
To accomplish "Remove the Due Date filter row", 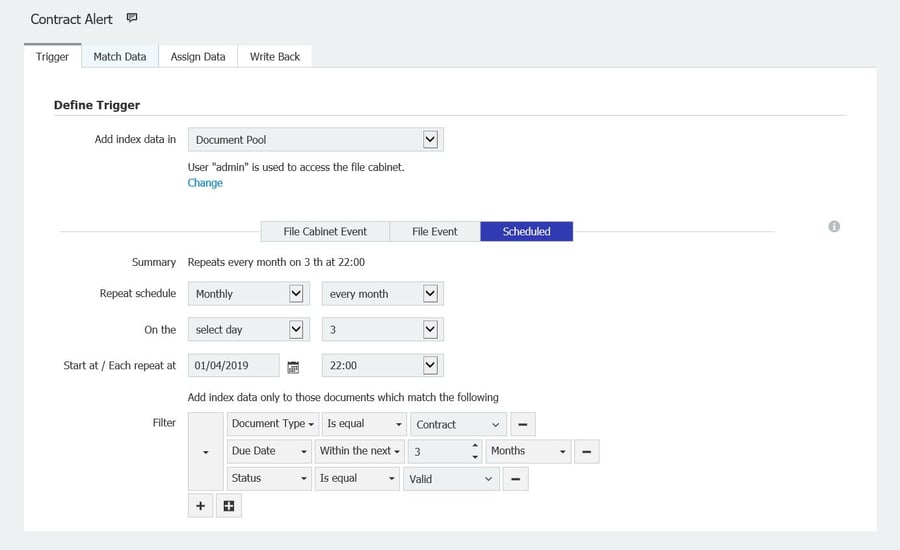I will pyautogui.click(x=586, y=452).
